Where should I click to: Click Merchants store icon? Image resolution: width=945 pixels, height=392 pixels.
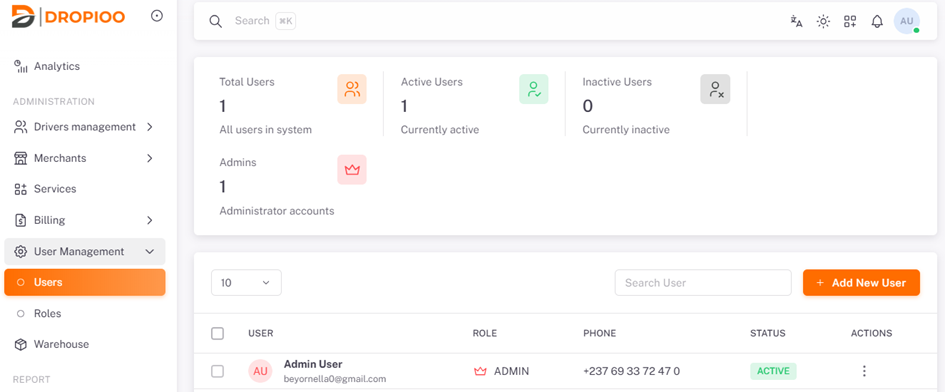pos(21,158)
